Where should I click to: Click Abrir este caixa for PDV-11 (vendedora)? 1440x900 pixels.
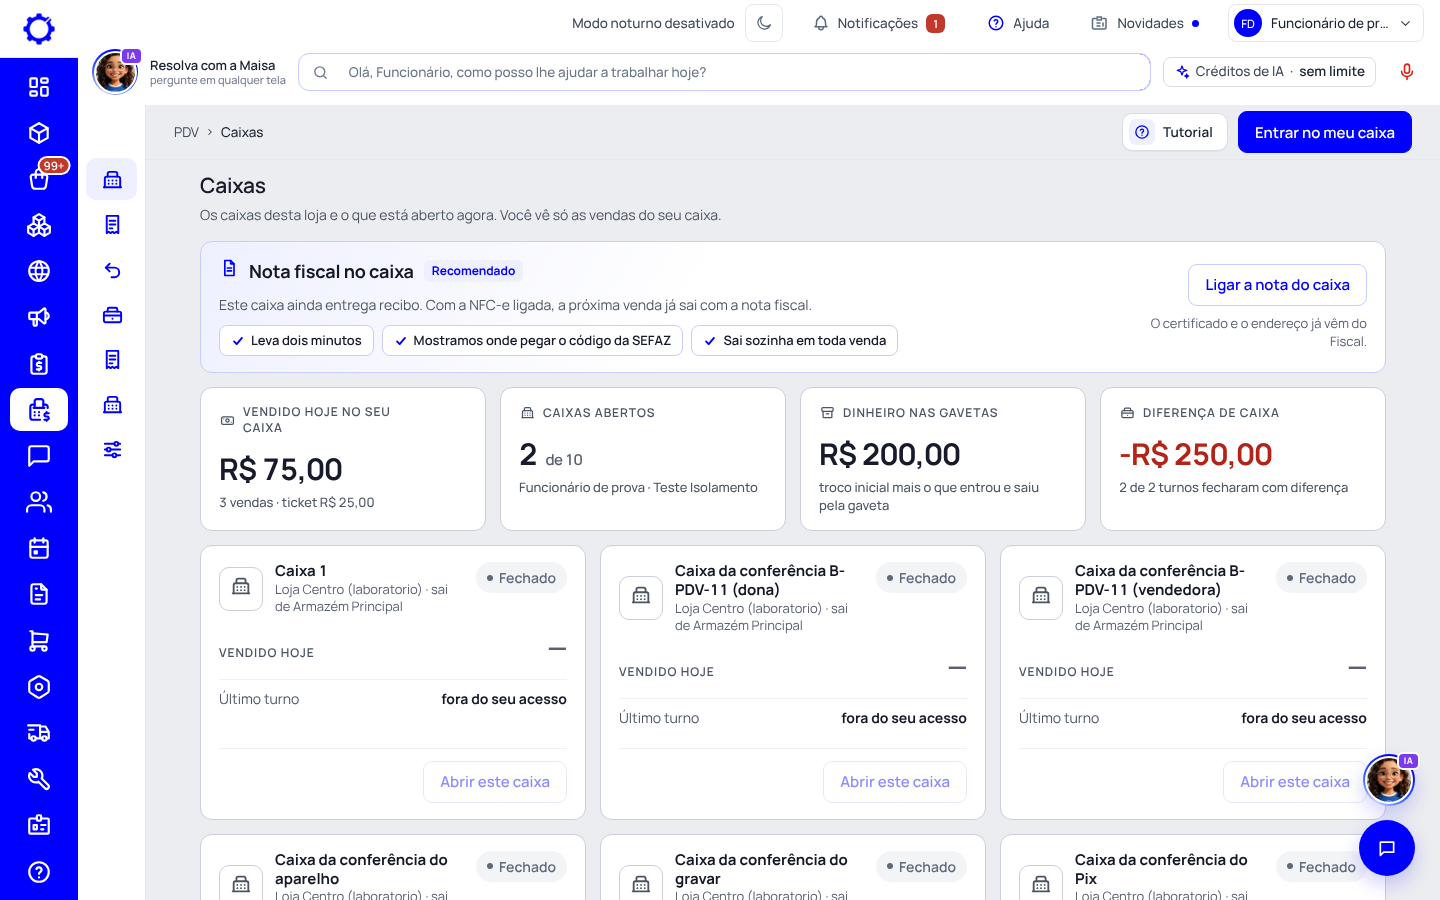pyautogui.click(x=1294, y=782)
